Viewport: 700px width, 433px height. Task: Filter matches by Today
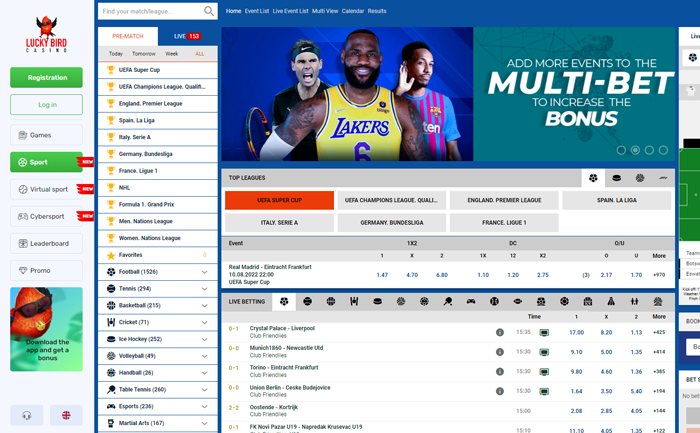pyautogui.click(x=116, y=54)
